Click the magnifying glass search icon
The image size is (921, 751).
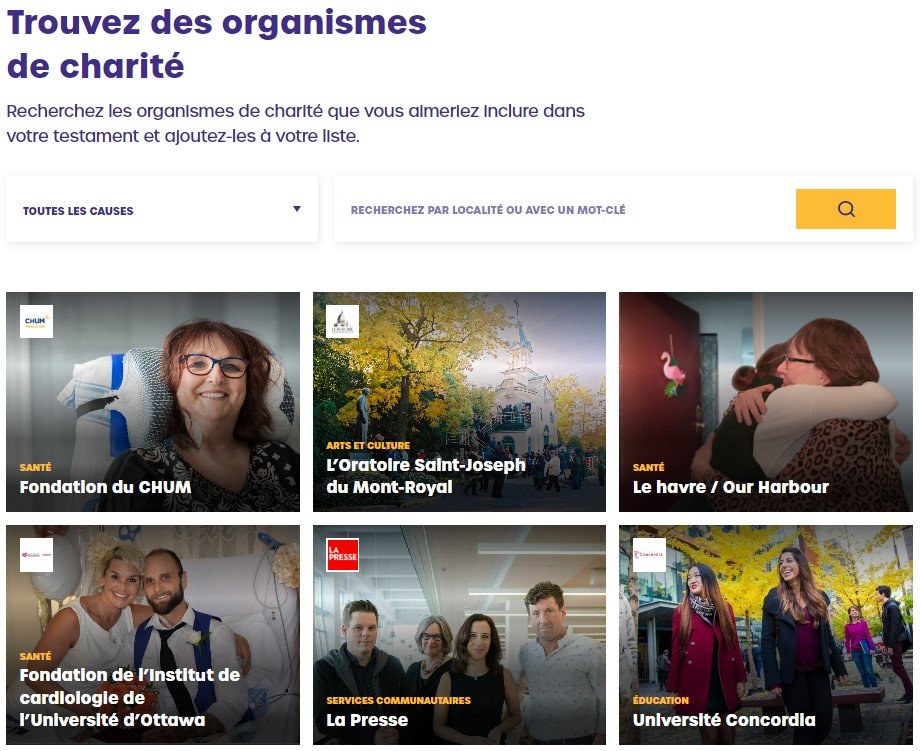pyautogui.click(x=845, y=209)
